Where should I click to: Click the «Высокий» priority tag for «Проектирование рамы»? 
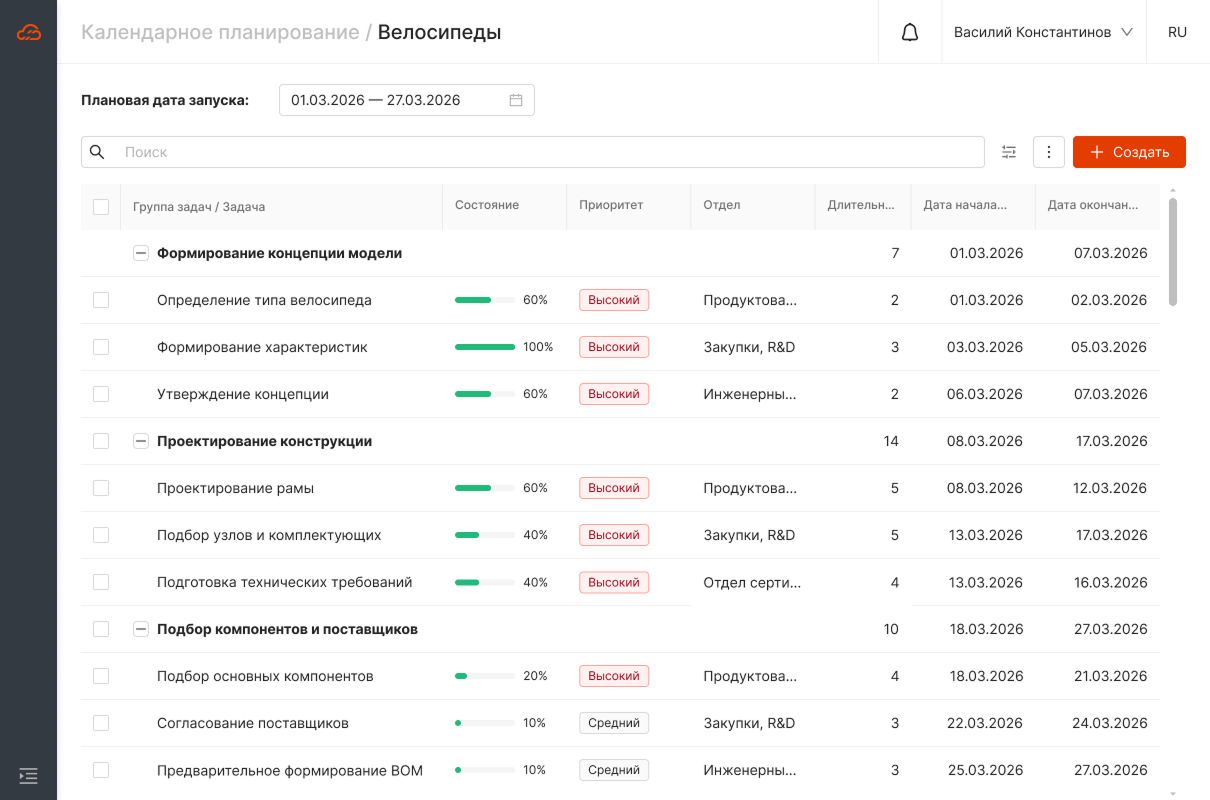613,488
